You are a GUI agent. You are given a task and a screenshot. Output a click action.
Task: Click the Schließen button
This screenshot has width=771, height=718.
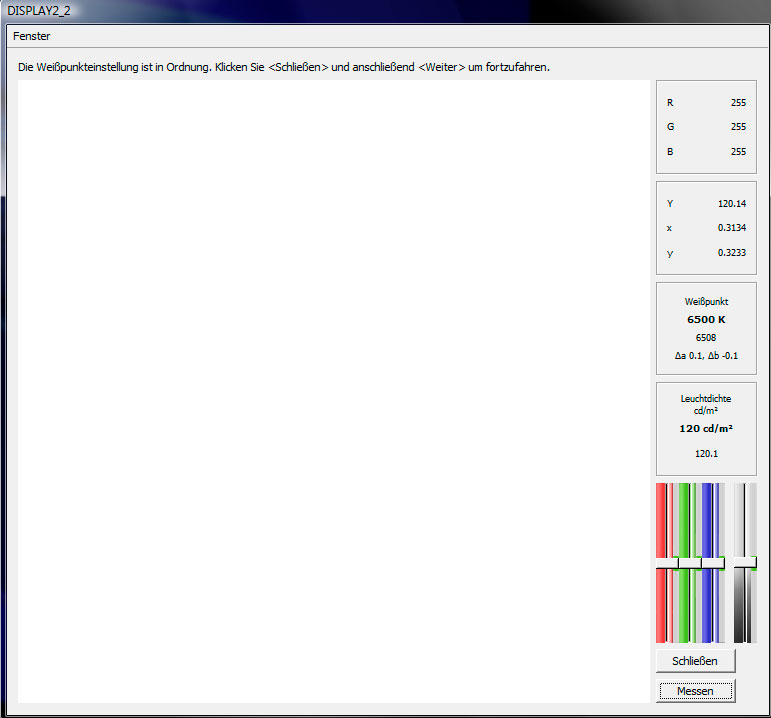pyautogui.click(x=694, y=661)
